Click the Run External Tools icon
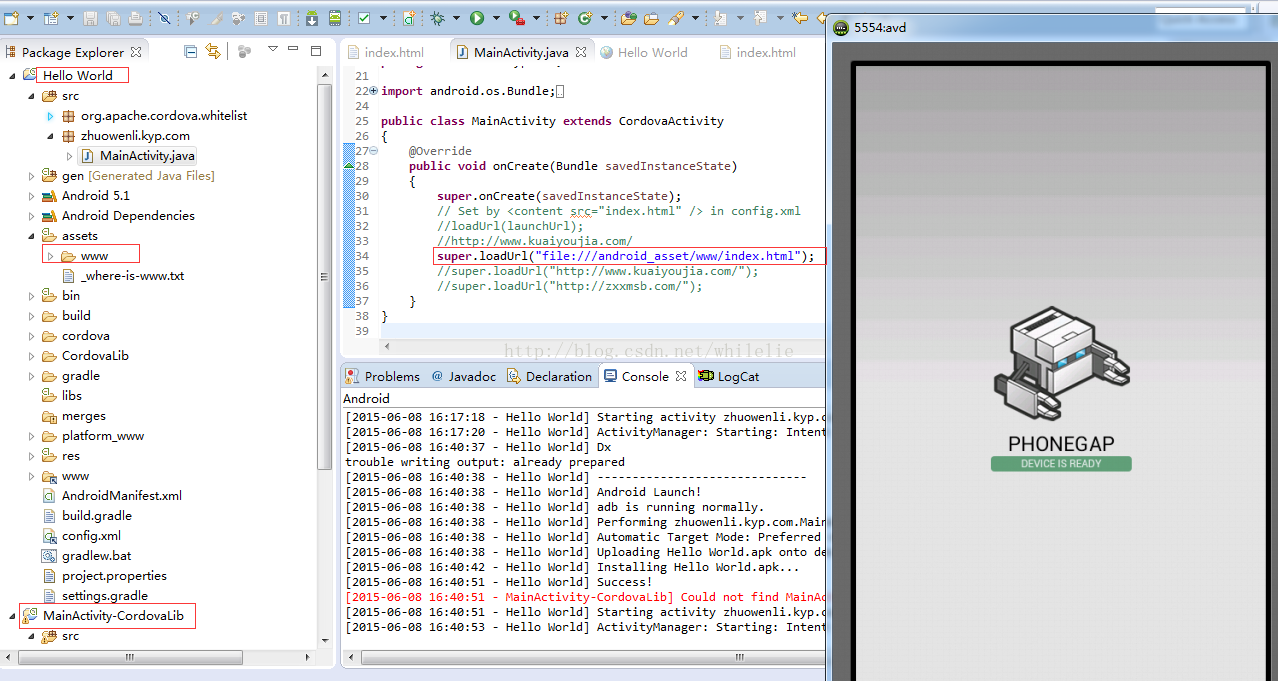Screen dimensions: 1278x681 (517, 18)
